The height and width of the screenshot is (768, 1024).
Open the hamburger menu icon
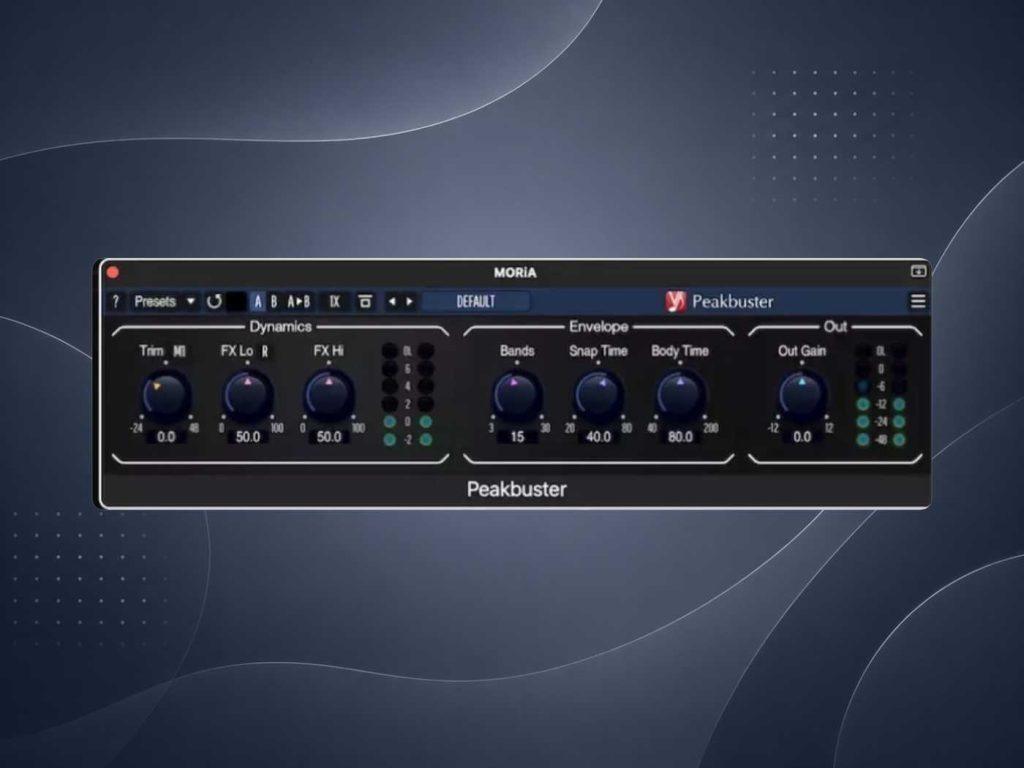coord(918,301)
